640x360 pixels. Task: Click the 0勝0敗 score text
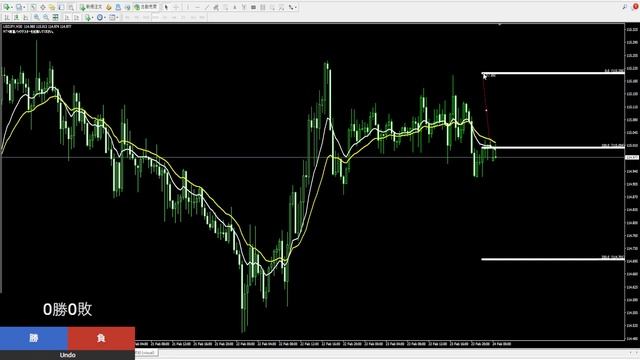(x=67, y=309)
